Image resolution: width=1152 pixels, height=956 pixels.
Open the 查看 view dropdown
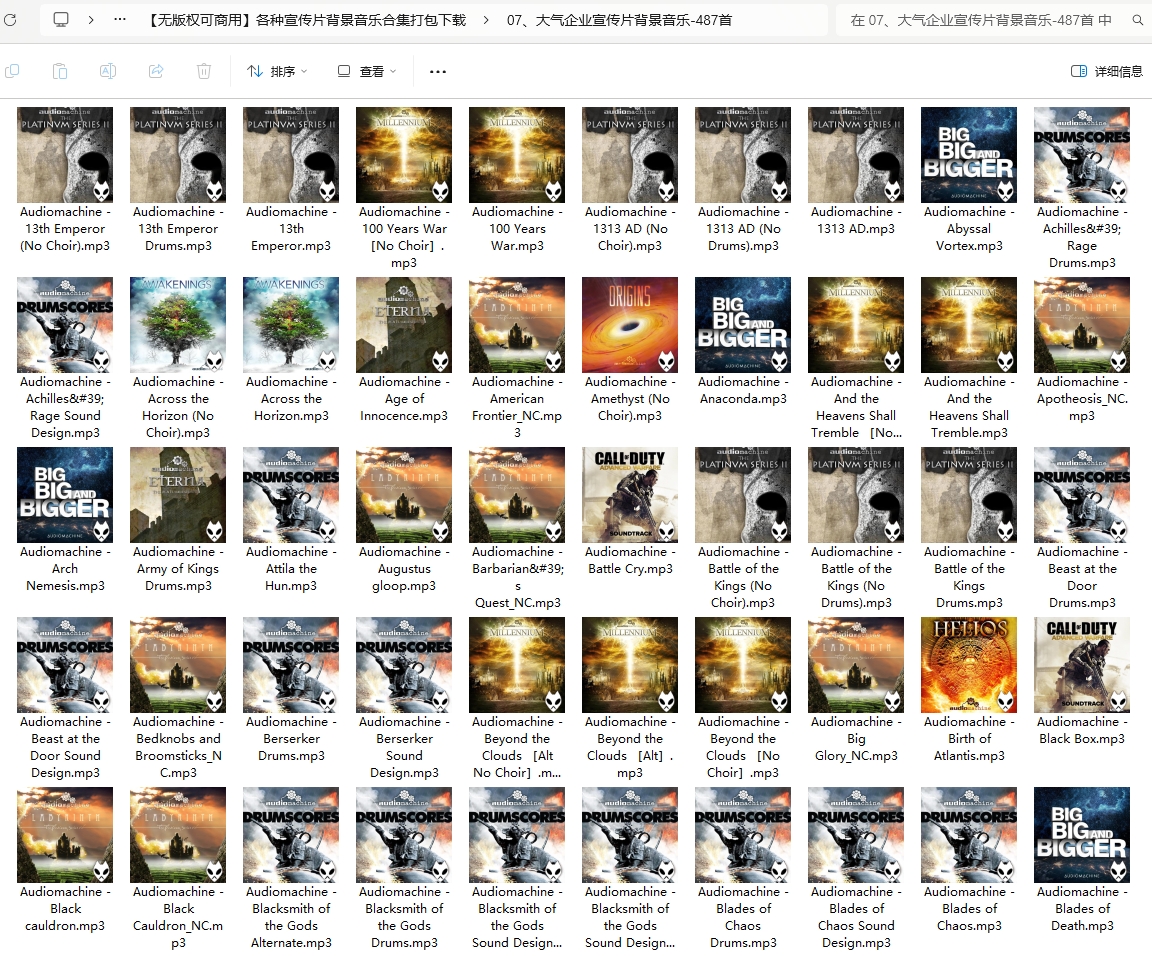click(367, 71)
